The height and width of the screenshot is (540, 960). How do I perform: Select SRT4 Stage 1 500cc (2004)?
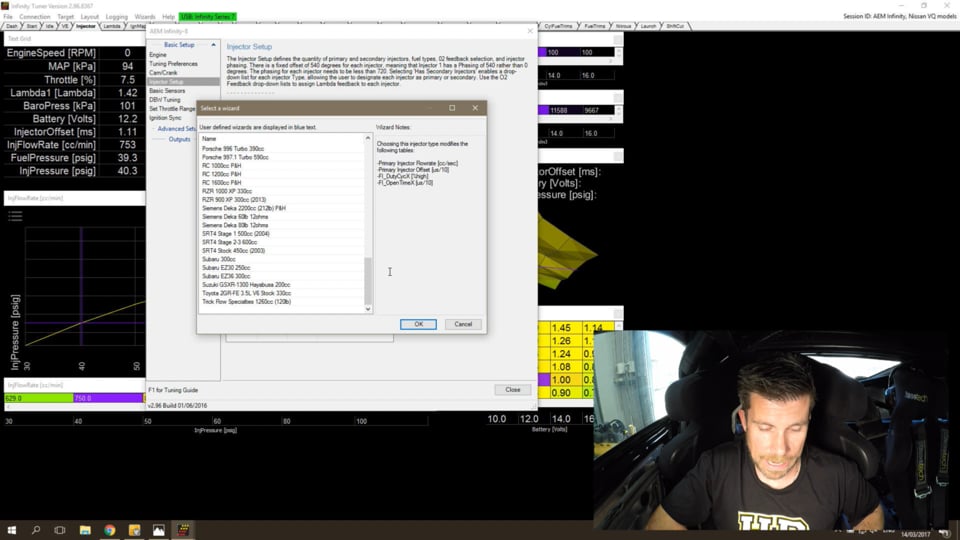[x=236, y=234]
